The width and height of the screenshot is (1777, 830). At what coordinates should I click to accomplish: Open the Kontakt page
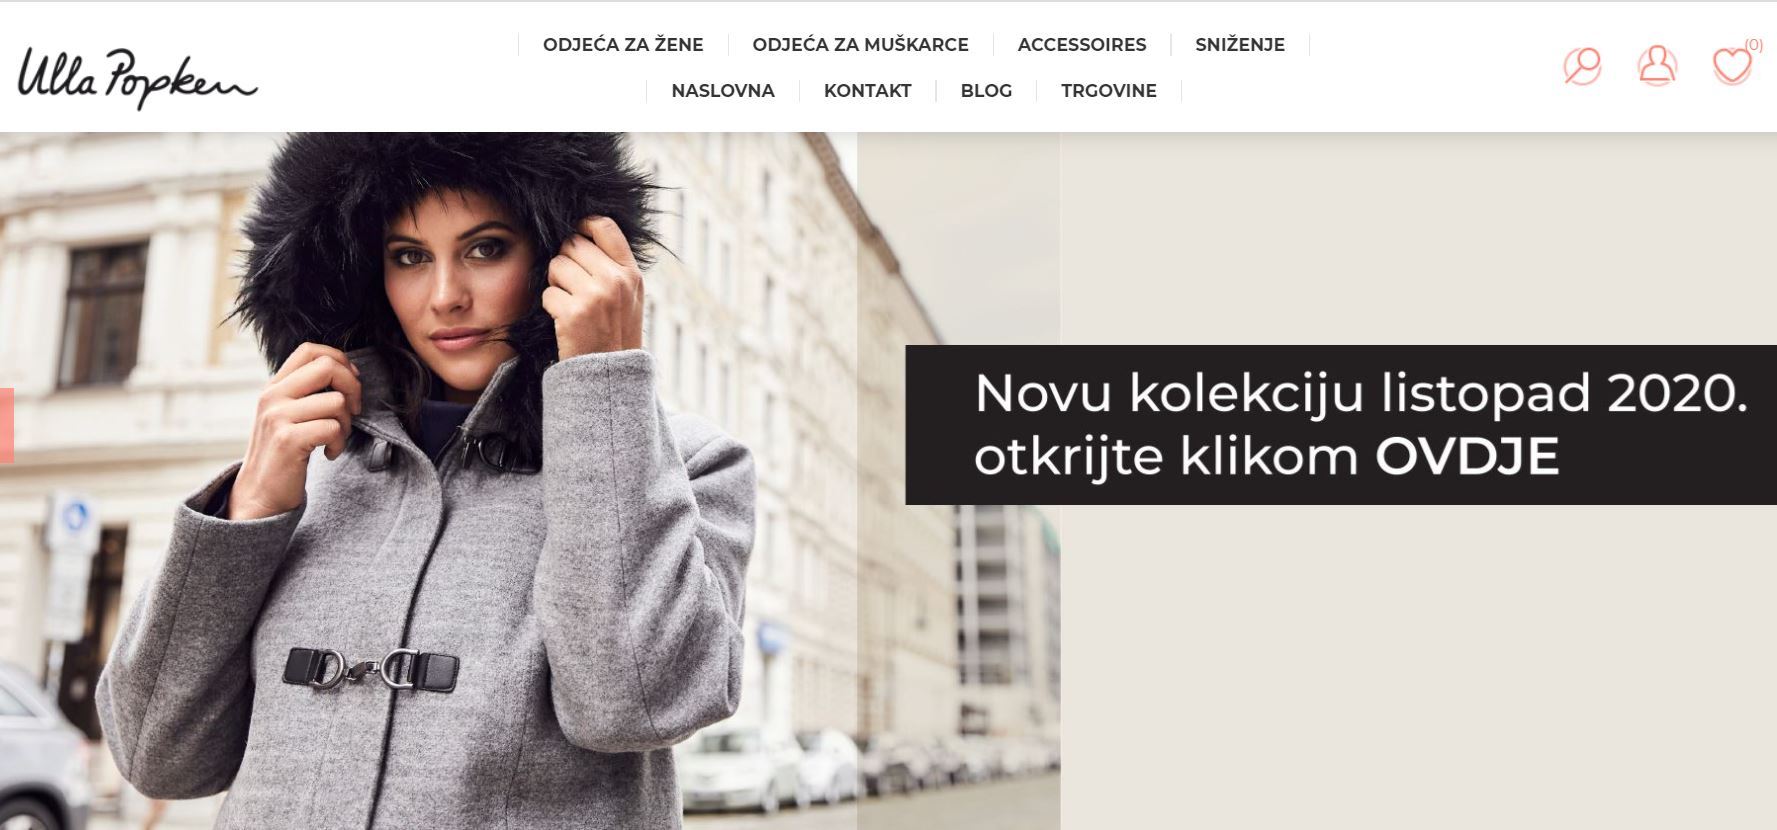coord(867,91)
